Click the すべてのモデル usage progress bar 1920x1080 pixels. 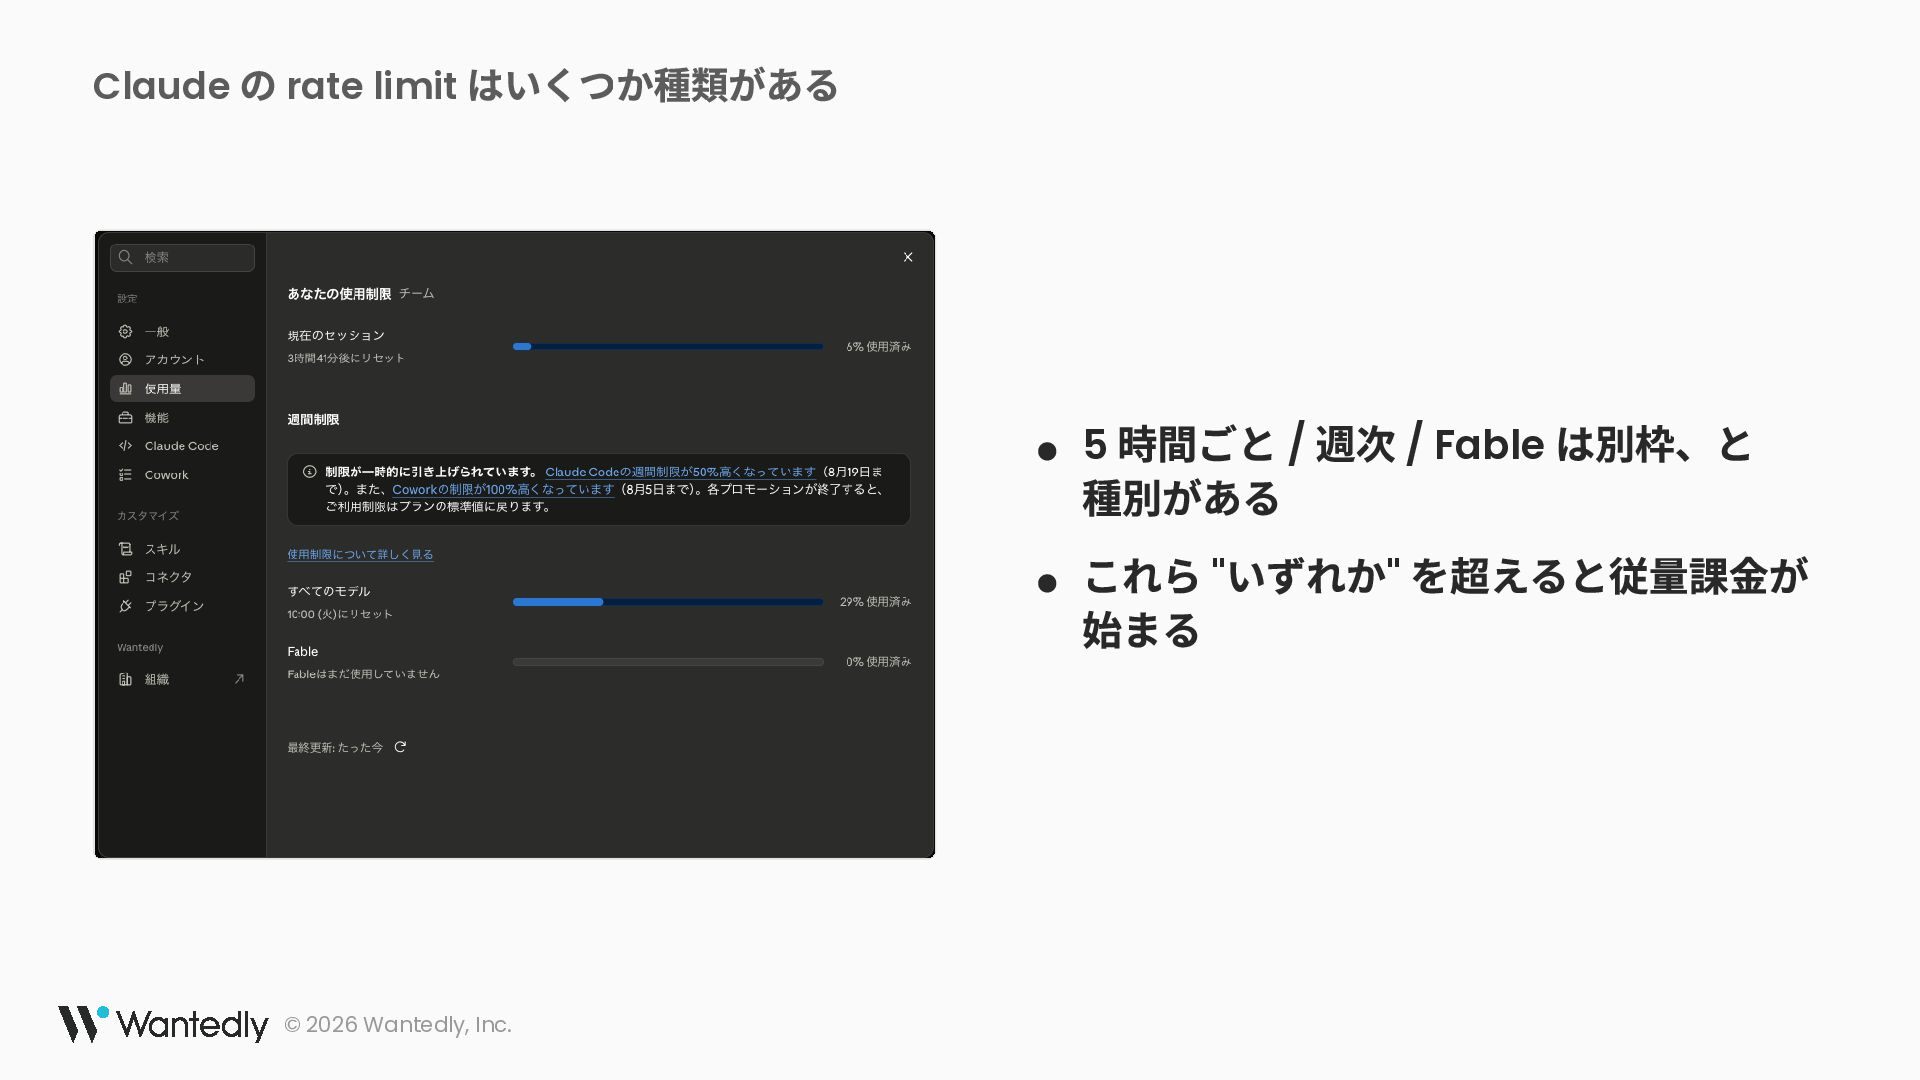tap(668, 602)
